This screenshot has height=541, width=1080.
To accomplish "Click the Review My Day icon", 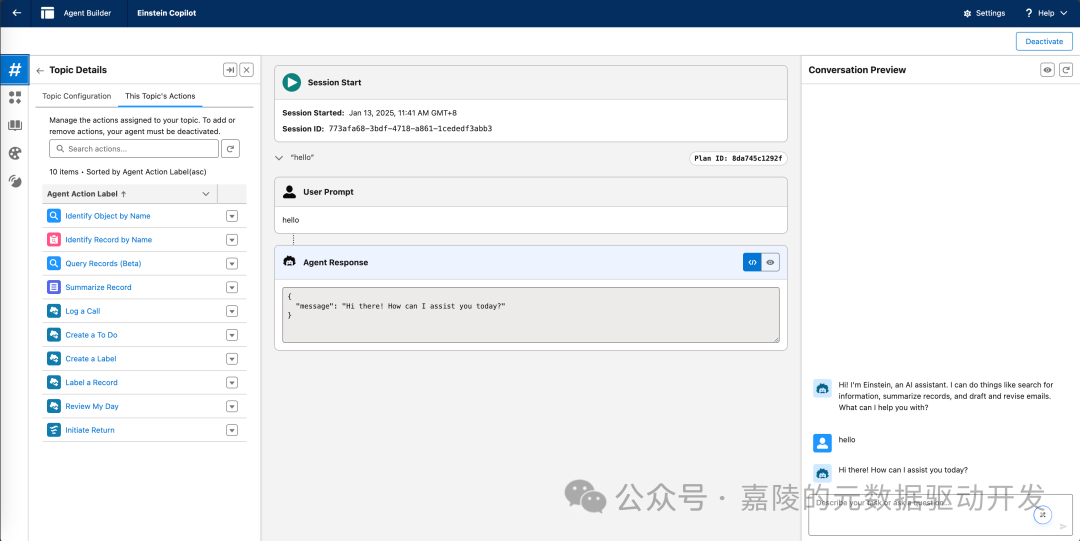I will [x=54, y=407].
